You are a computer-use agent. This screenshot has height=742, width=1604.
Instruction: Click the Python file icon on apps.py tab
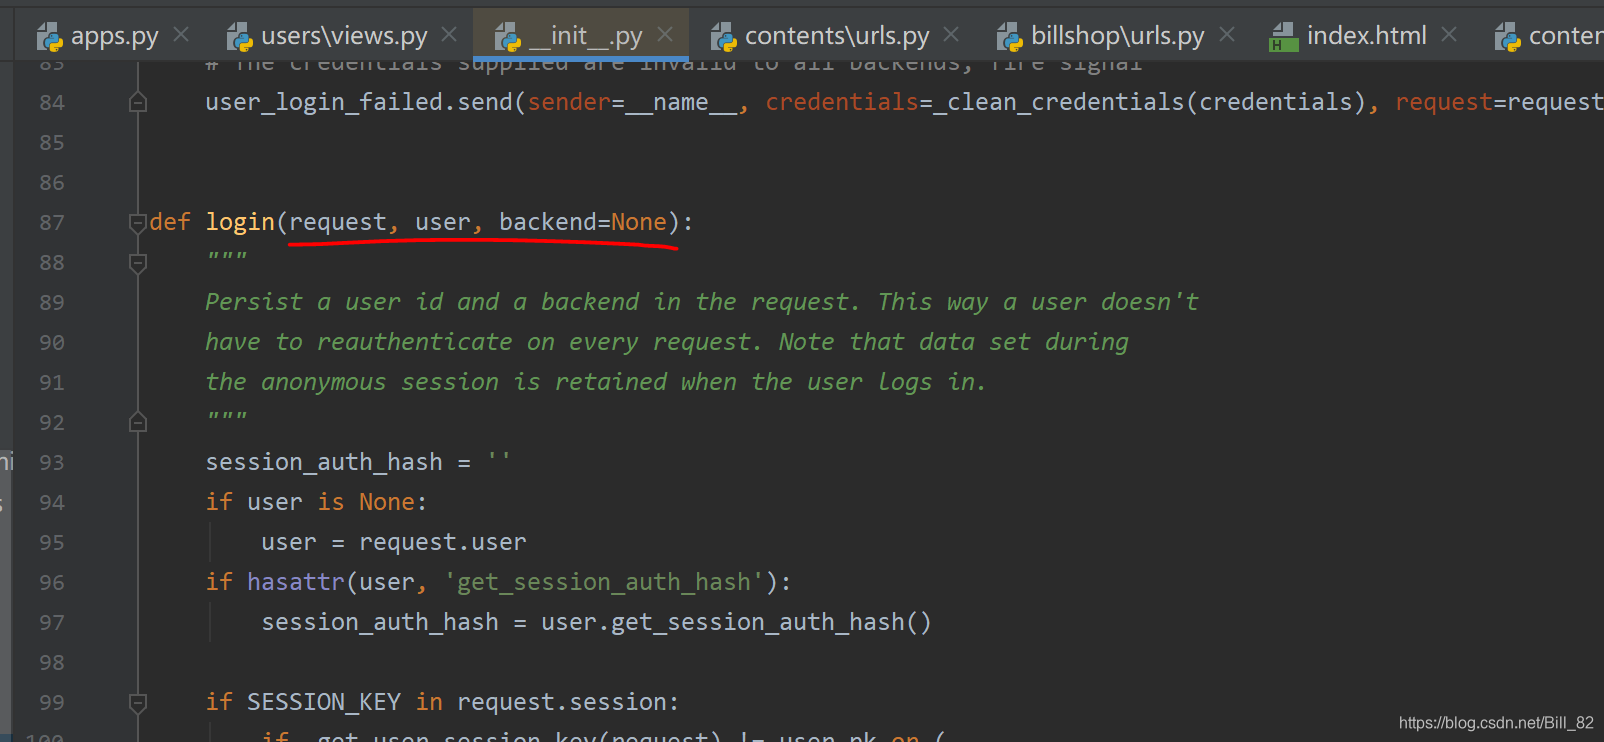click(50, 38)
